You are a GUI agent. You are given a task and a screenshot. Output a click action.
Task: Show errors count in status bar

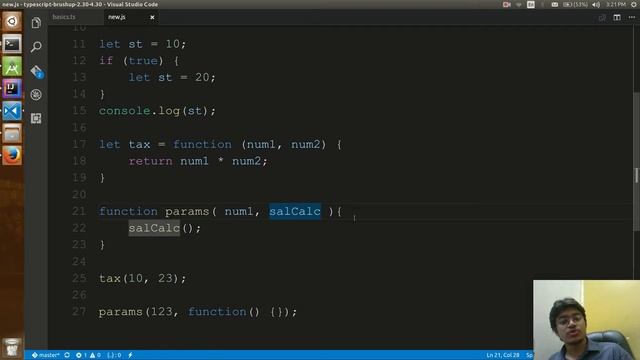(81, 355)
